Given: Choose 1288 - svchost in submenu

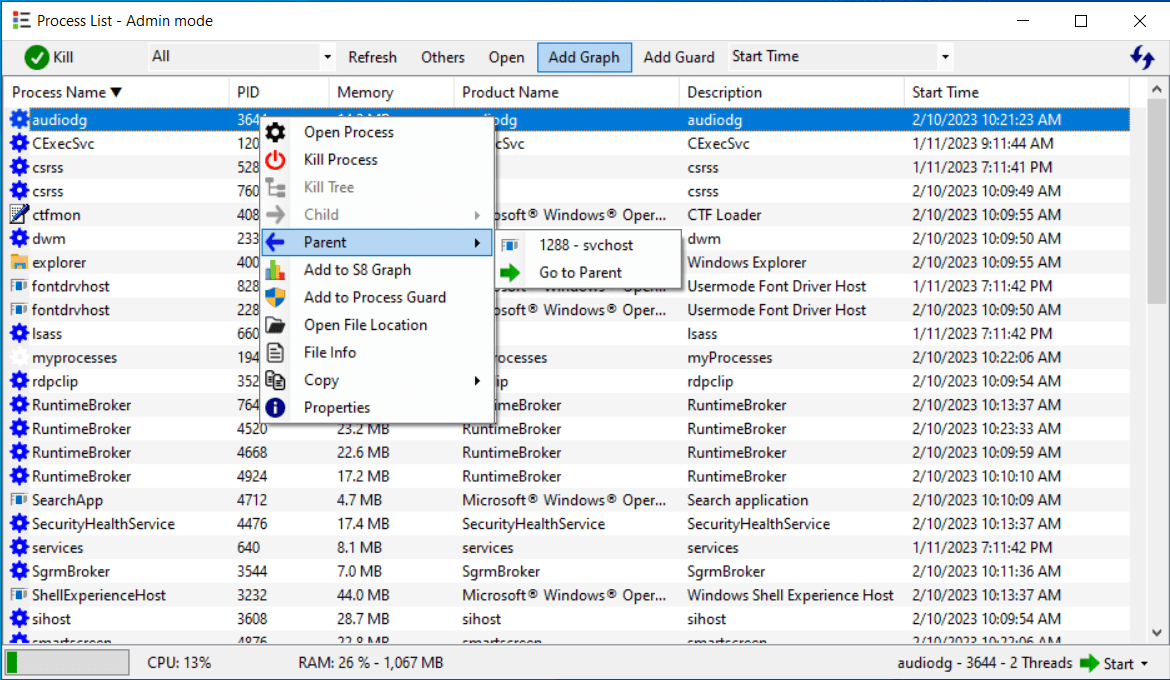Looking at the screenshot, I should click(586, 245).
